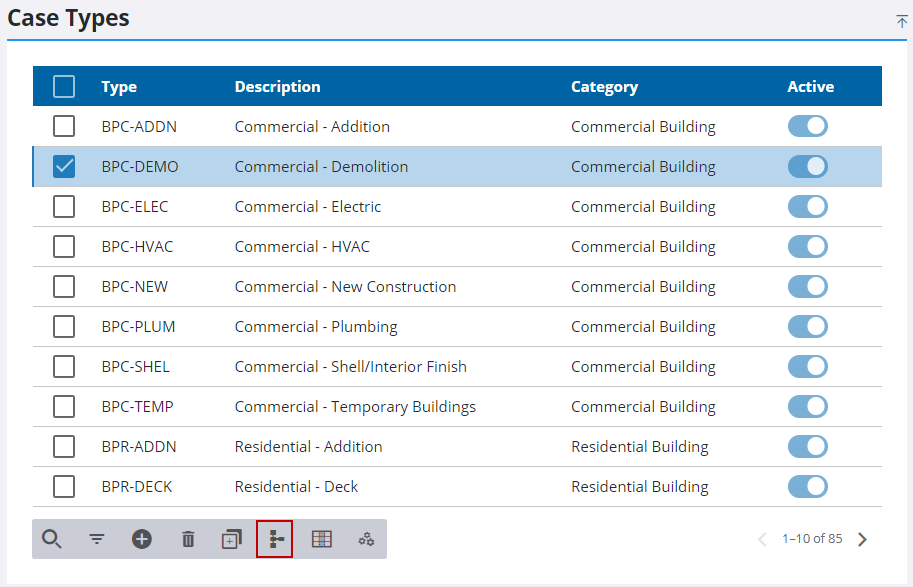The image size is (913, 587).
Task: Click the three-gears configuration icon
Action: 367,539
